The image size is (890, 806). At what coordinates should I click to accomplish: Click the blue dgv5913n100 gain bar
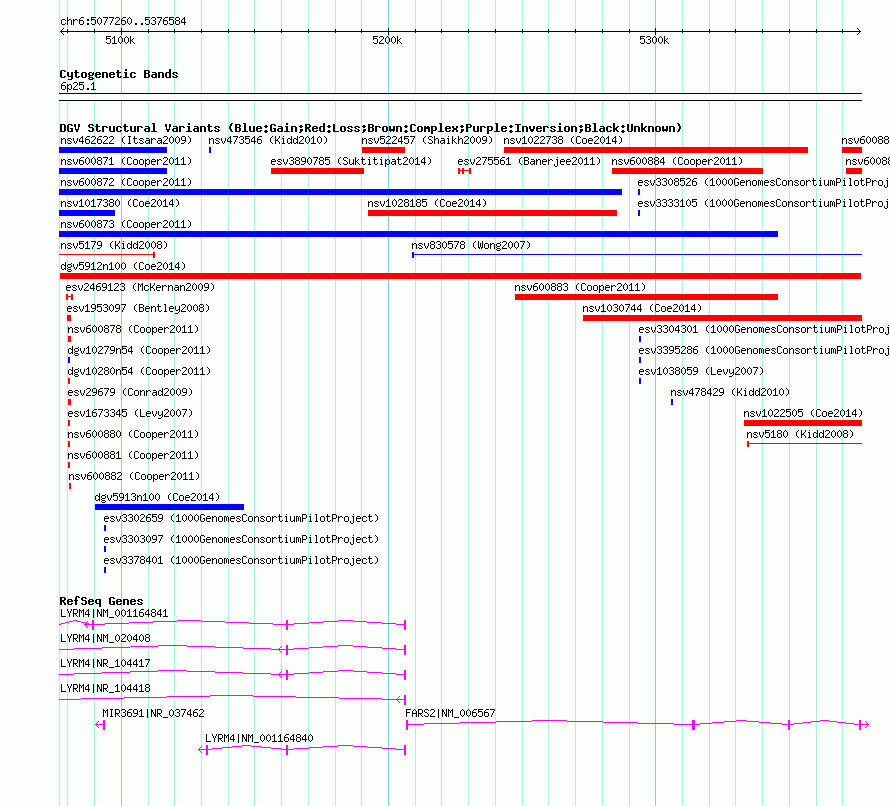(169, 507)
